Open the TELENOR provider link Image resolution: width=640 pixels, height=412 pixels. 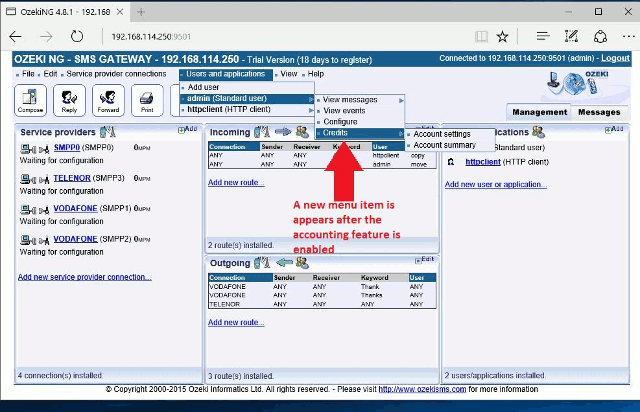(72, 178)
